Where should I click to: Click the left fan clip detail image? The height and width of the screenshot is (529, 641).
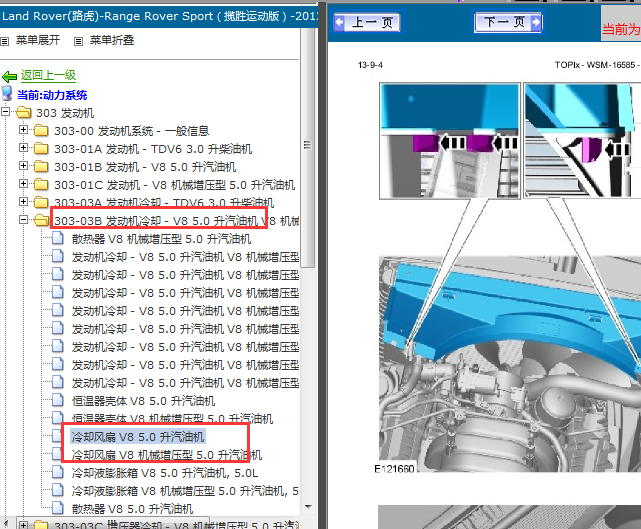[x=450, y=141]
